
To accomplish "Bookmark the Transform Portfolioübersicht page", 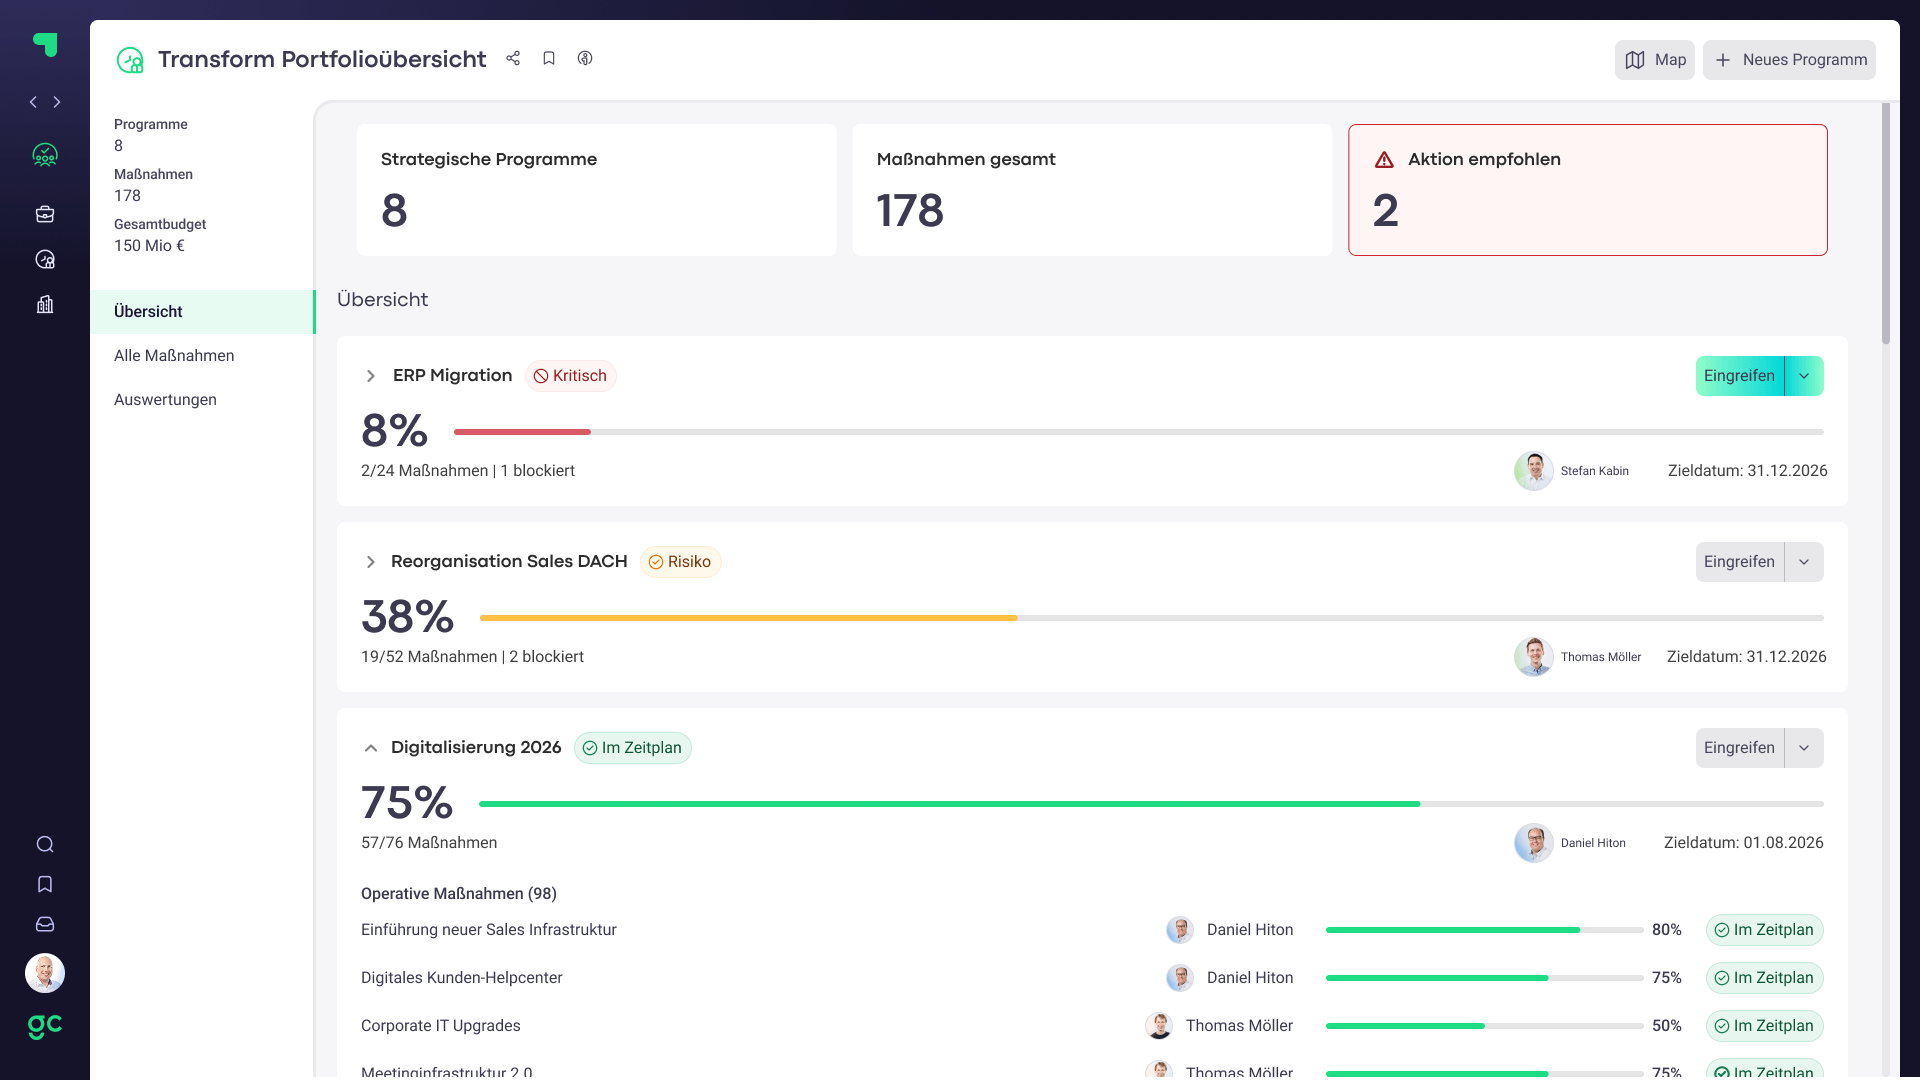I will pos(549,58).
